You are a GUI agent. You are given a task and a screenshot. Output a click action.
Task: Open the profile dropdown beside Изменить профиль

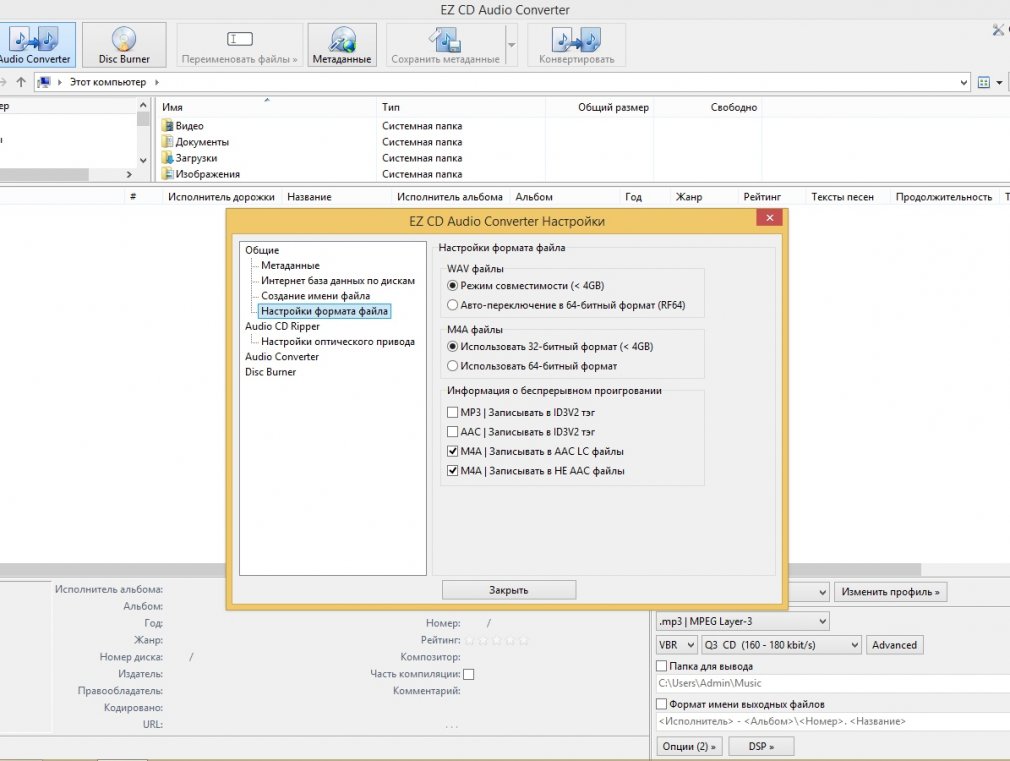tap(823, 592)
